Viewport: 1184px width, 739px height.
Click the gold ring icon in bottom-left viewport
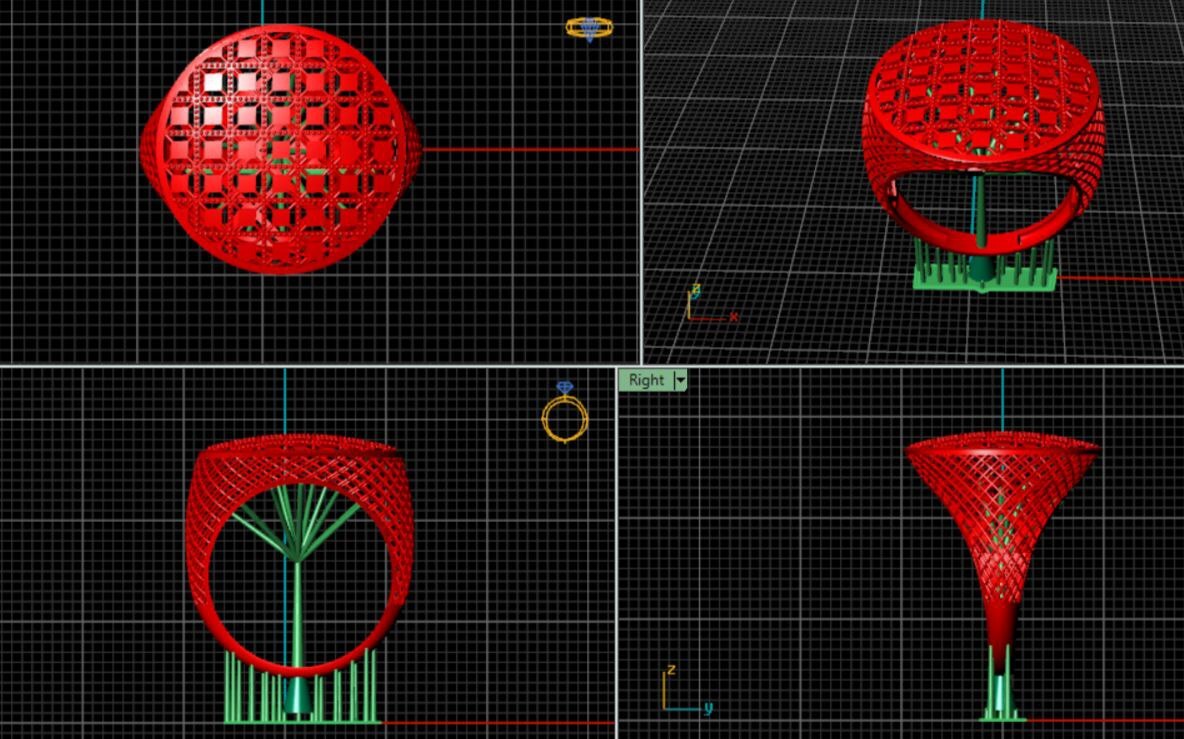pyautogui.click(x=565, y=412)
